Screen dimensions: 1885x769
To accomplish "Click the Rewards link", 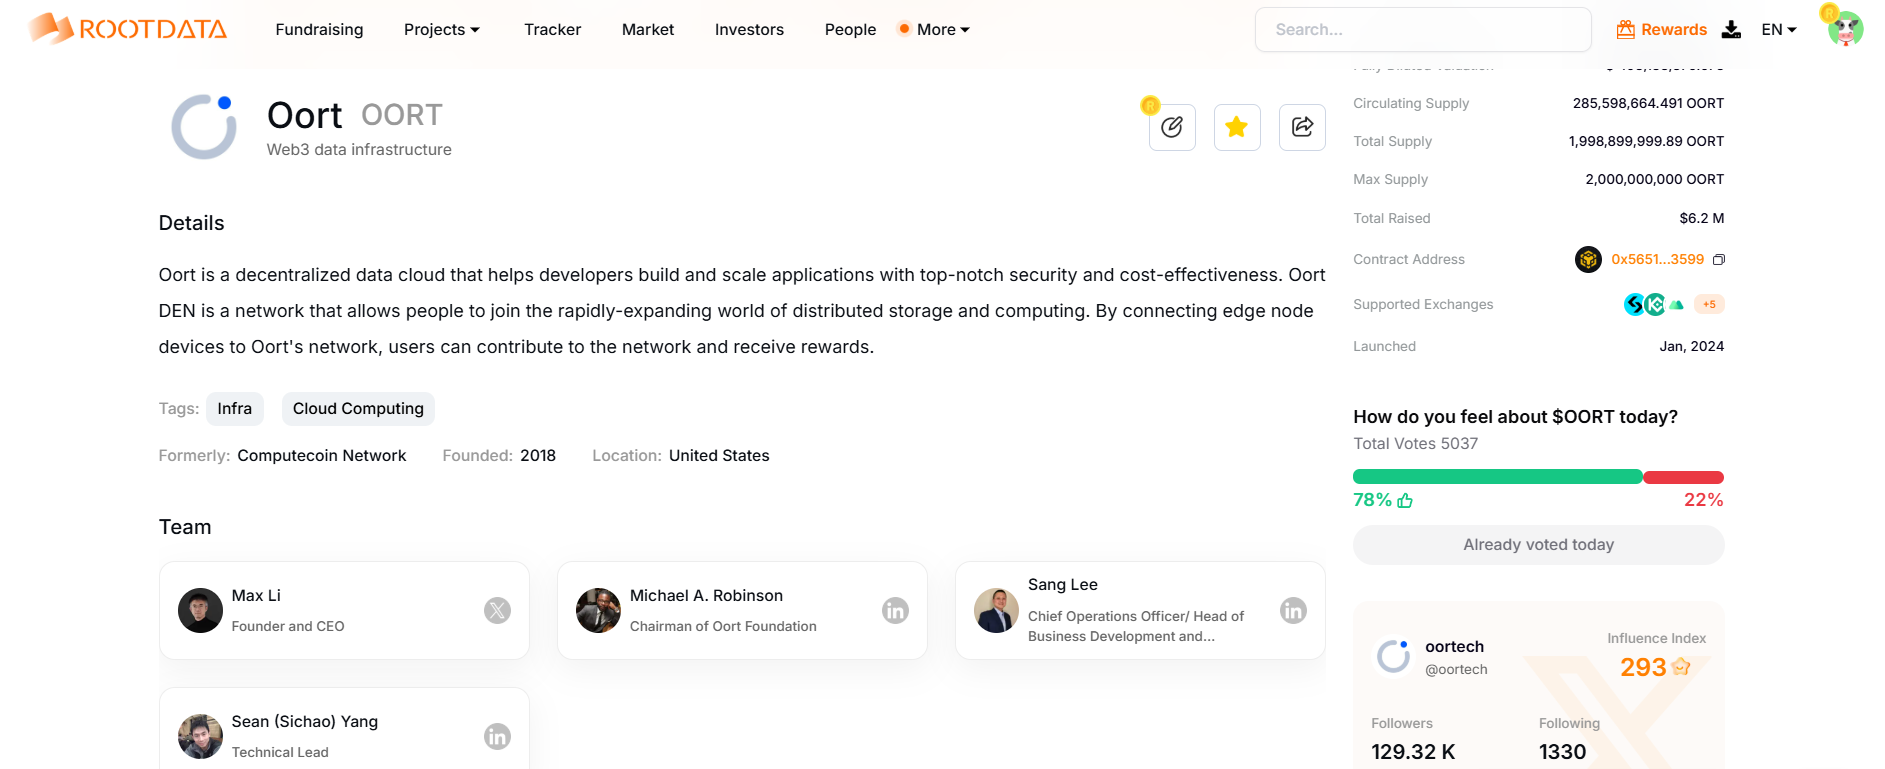I will [x=1674, y=29].
